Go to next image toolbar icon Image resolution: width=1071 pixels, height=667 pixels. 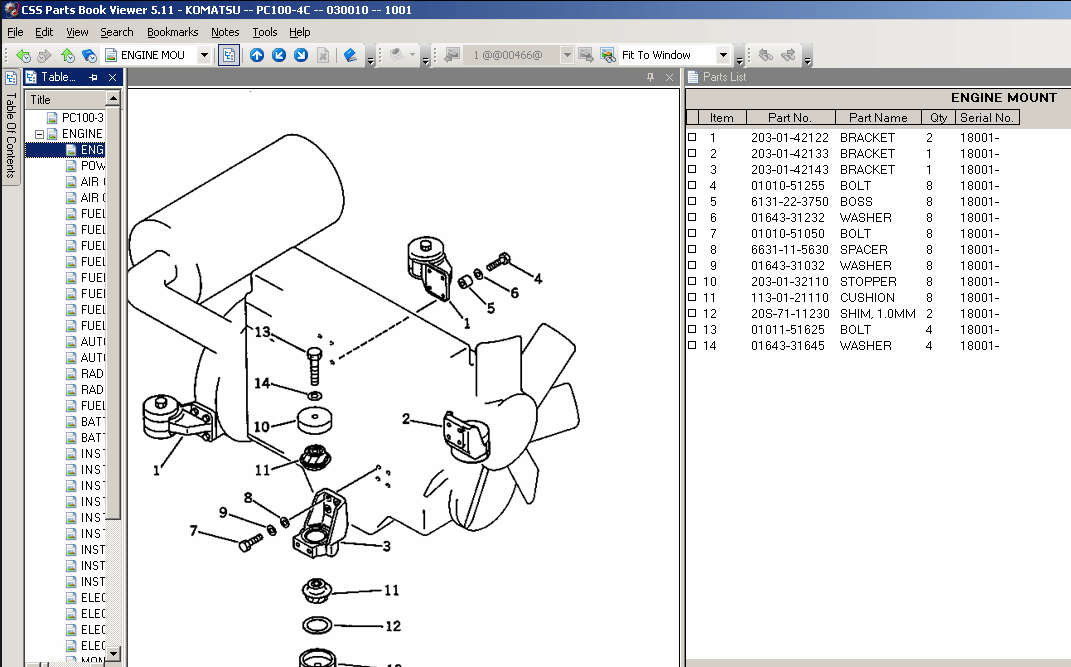coord(585,55)
